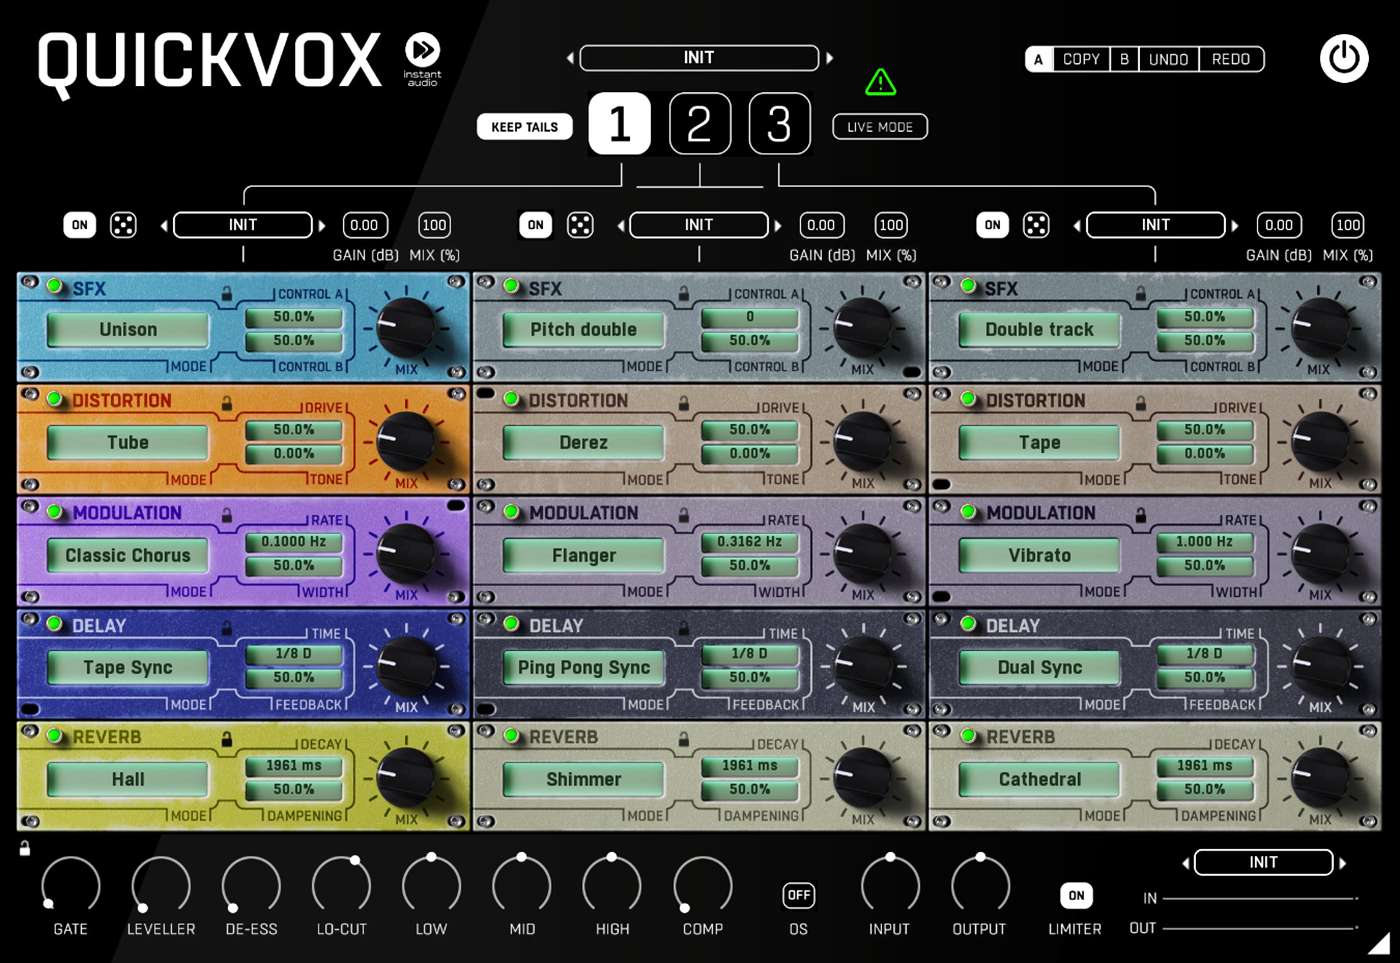
Task: Lock the Unison SFX module padlock
Action: pos(227,294)
